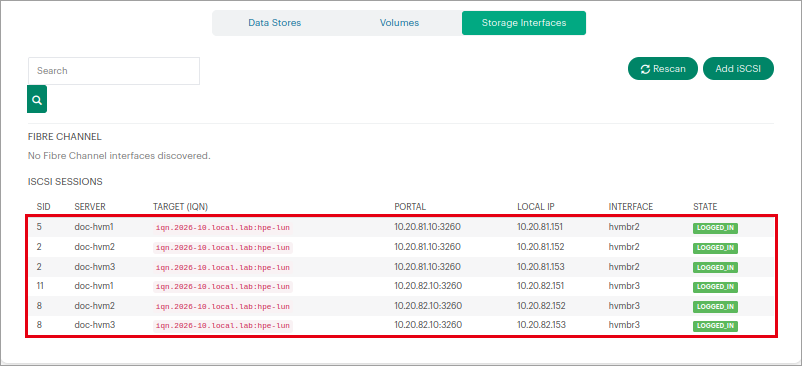This screenshot has width=802, height=366.
Task: Click SID 8 in the 10.20.82.153 row
Action: [39, 325]
